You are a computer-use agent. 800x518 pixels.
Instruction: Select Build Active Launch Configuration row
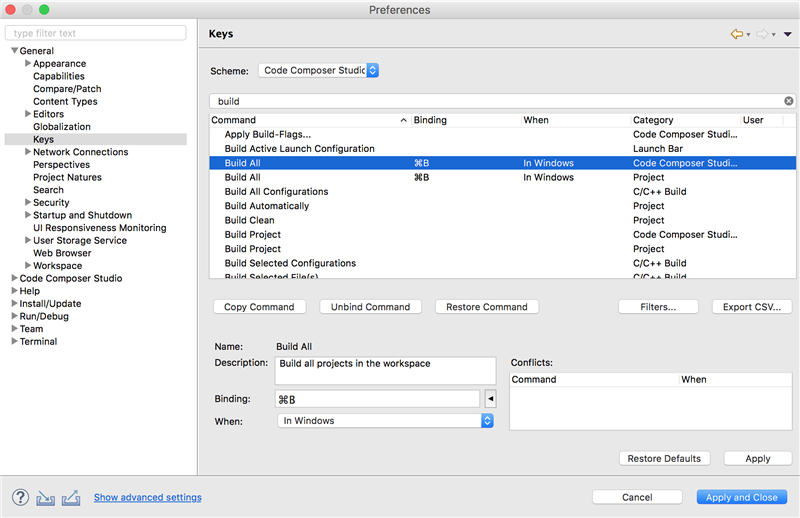503,149
